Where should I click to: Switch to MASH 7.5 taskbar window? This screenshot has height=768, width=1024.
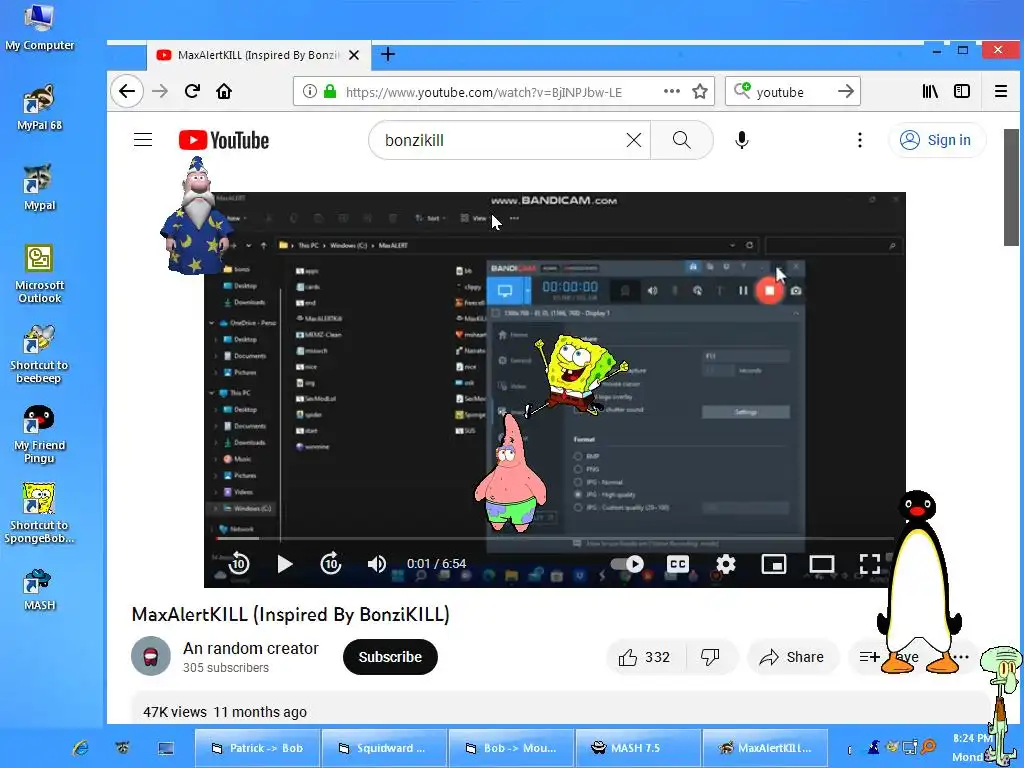[638, 748]
